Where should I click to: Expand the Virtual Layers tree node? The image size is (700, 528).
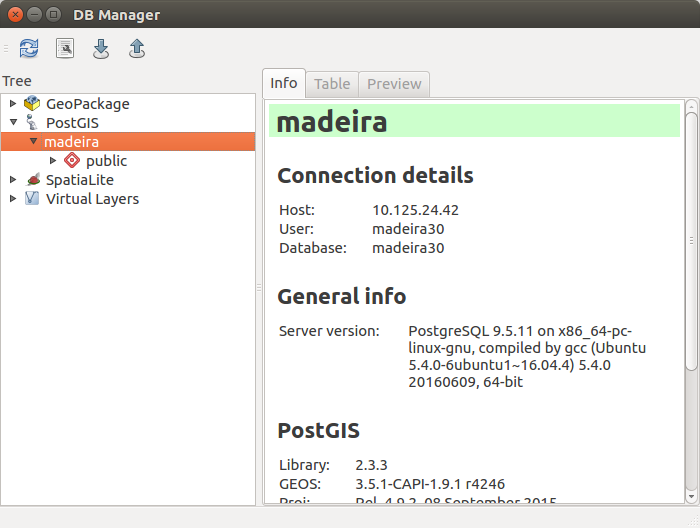tap(13, 198)
